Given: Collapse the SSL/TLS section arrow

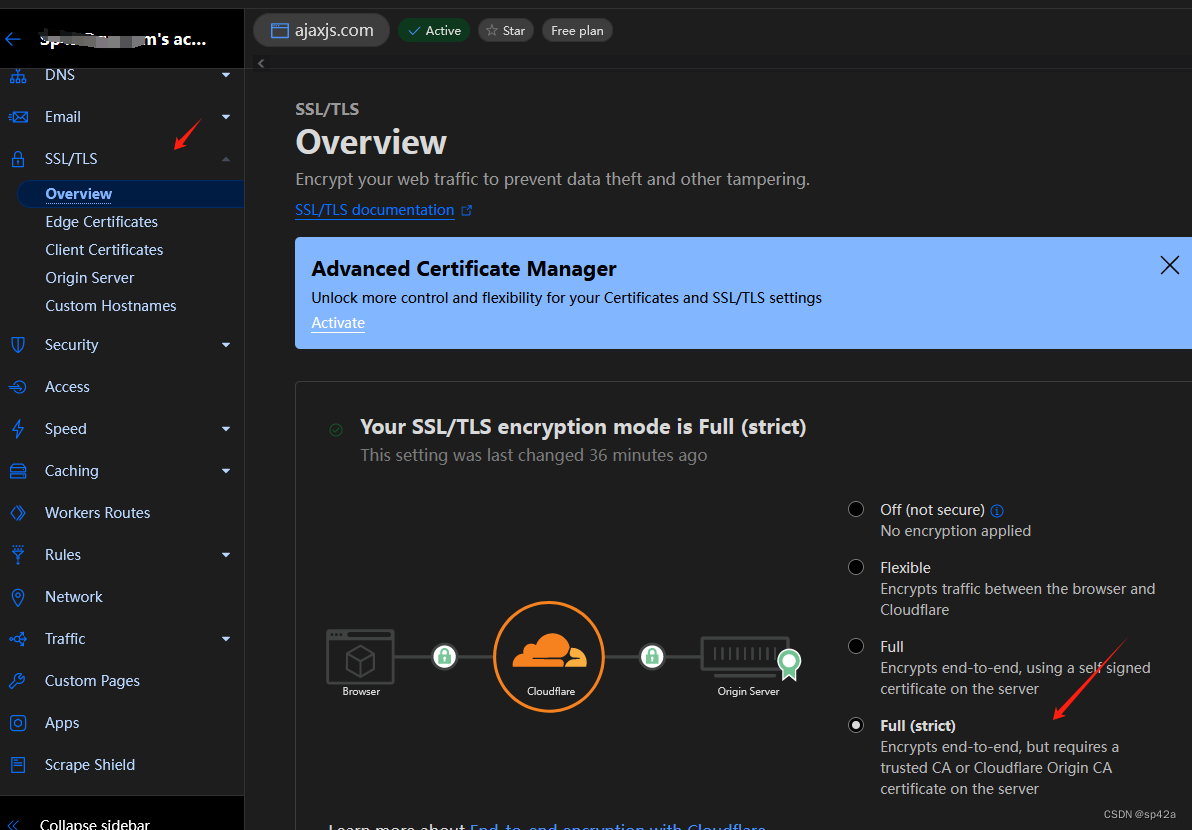Looking at the screenshot, I should click(x=226, y=159).
